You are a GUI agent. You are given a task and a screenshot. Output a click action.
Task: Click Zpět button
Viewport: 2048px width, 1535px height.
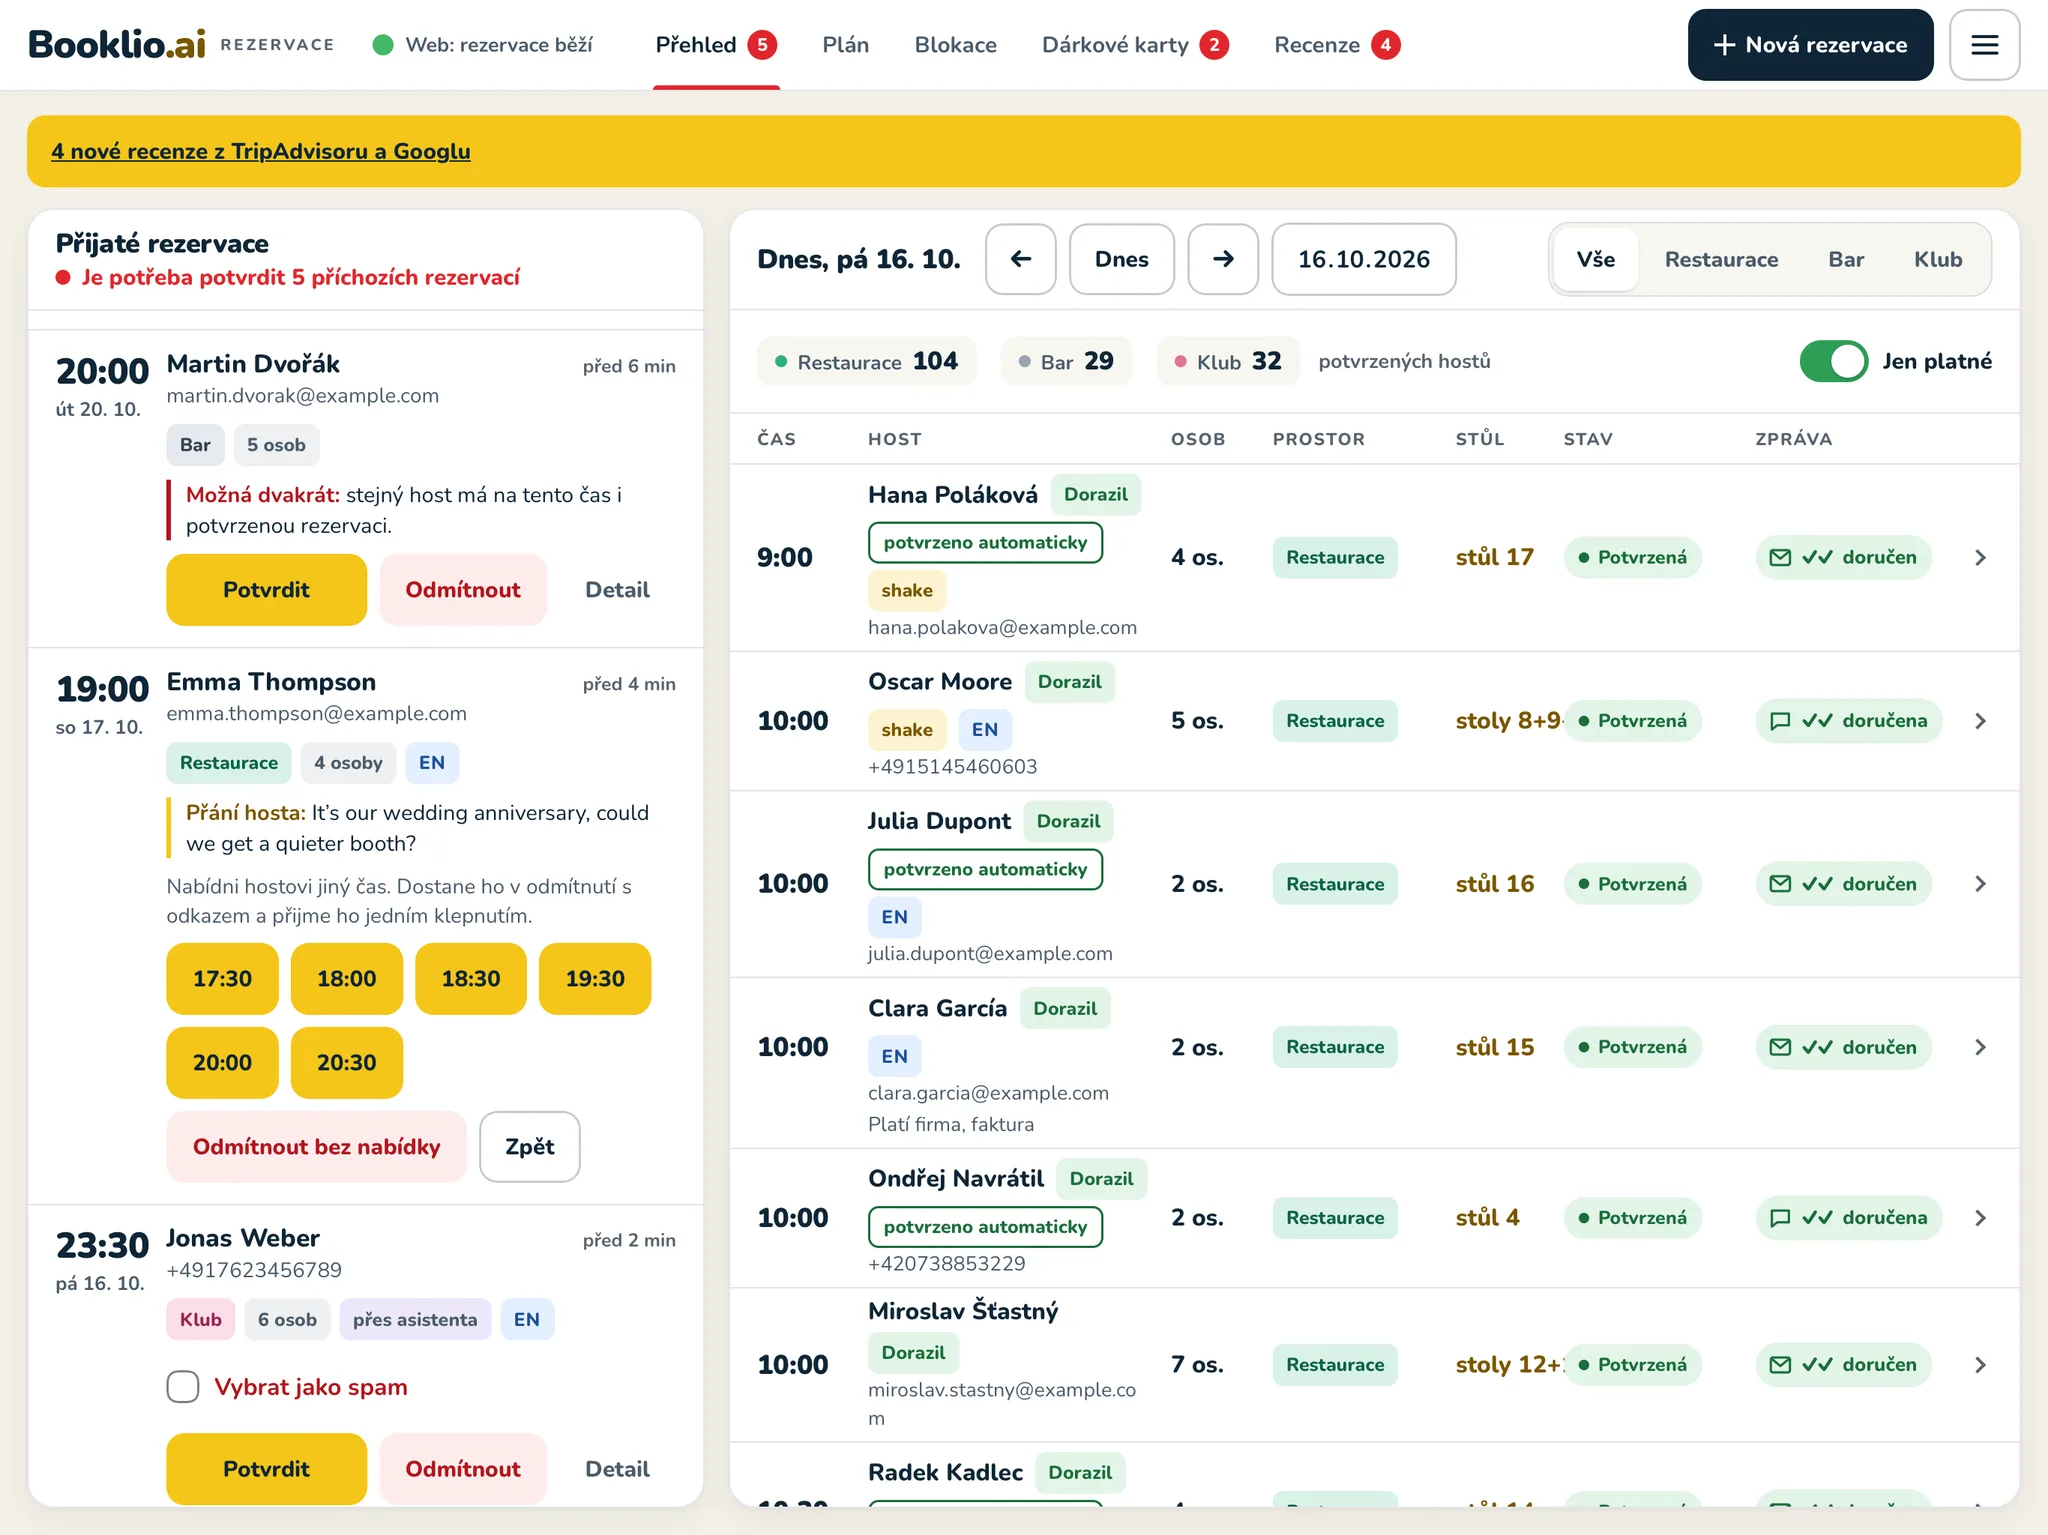pos(530,1147)
